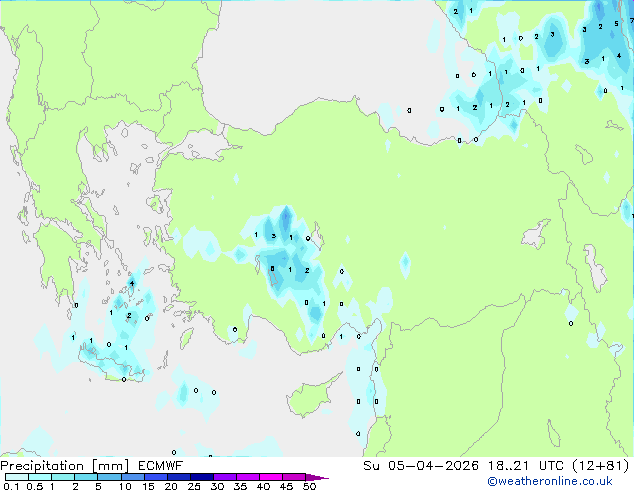Click the "18..21 UTC" time range
The image size is (634, 490).
coord(525,466)
